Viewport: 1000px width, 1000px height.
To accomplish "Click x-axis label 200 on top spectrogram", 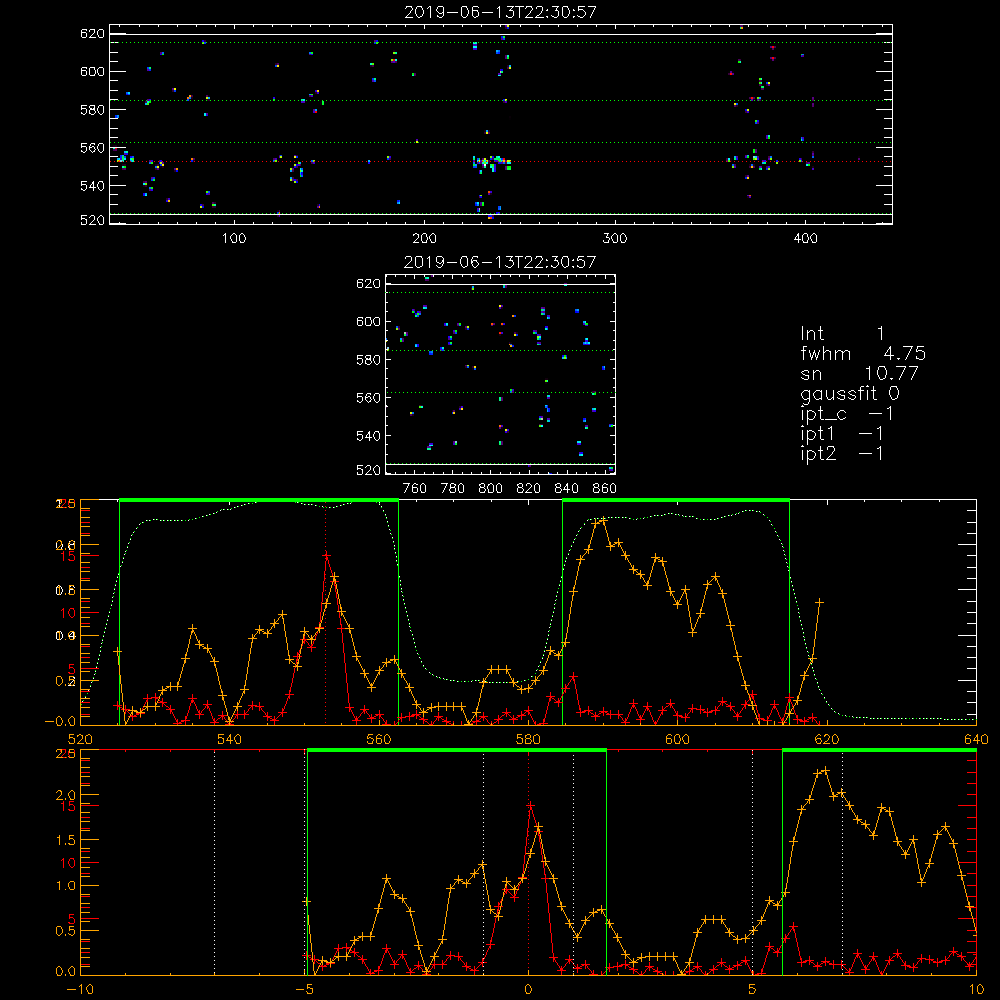I will click(424, 239).
